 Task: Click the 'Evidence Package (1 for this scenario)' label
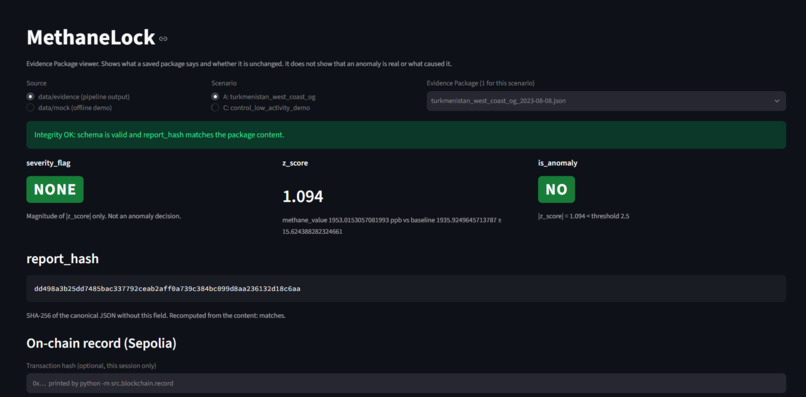click(x=480, y=83)
